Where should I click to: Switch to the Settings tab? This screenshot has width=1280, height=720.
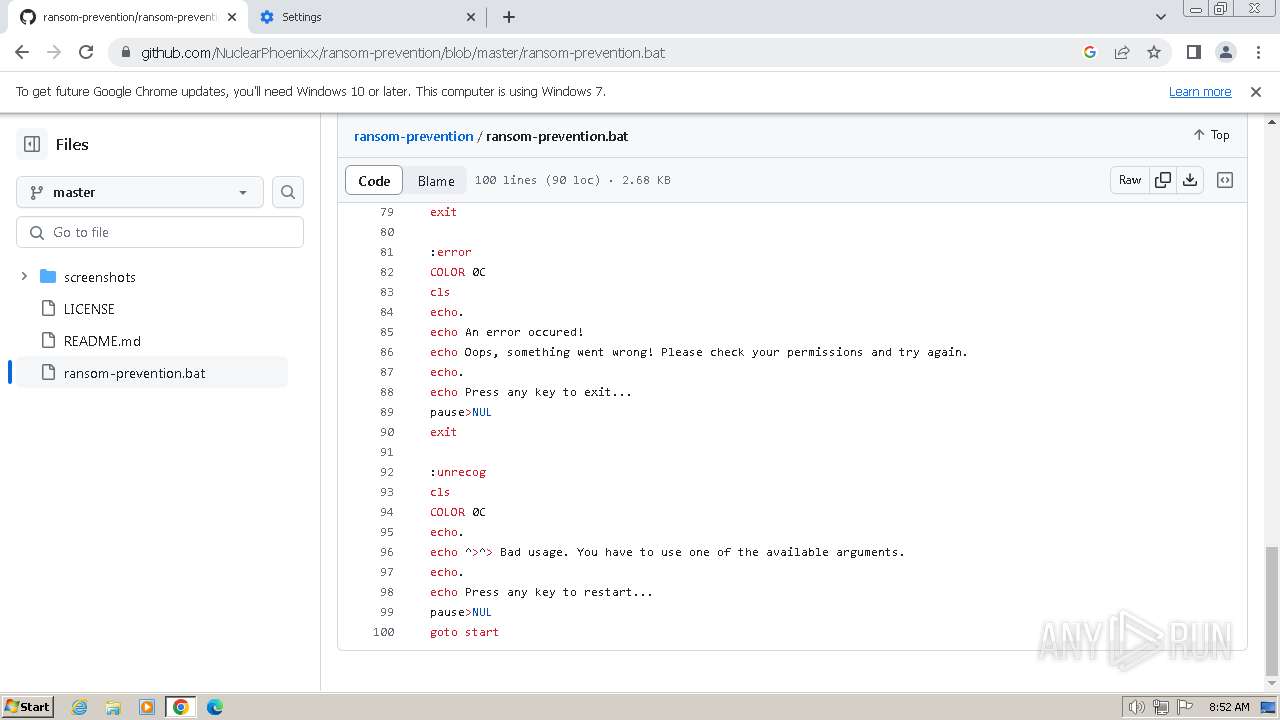click(367, 17)
